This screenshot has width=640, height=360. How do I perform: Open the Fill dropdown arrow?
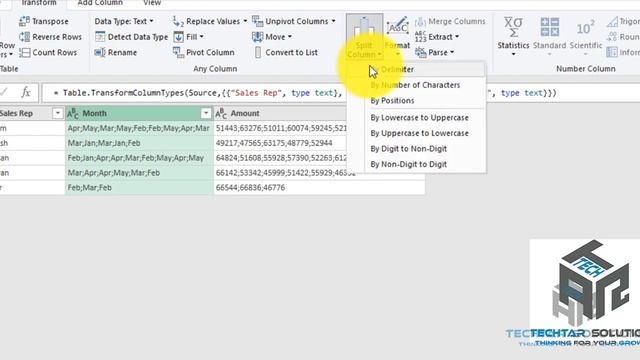[201, 37]
